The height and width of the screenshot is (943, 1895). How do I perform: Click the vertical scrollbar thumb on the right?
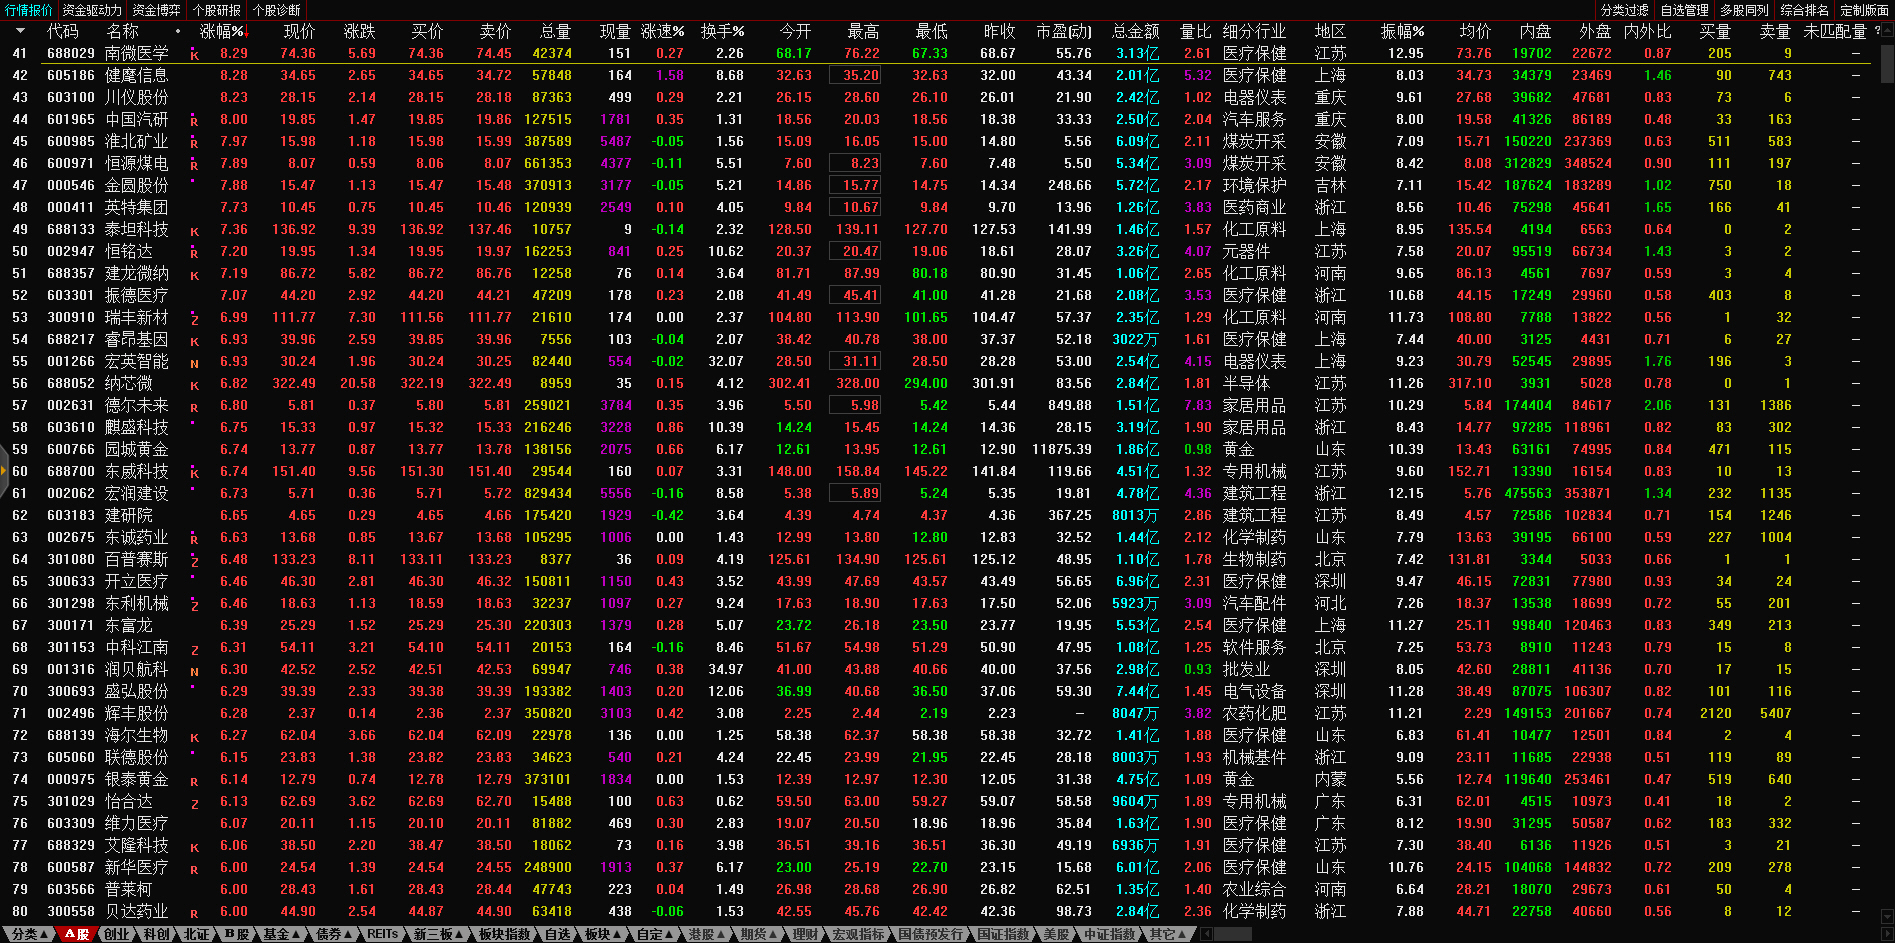(x=1887, y=62)
